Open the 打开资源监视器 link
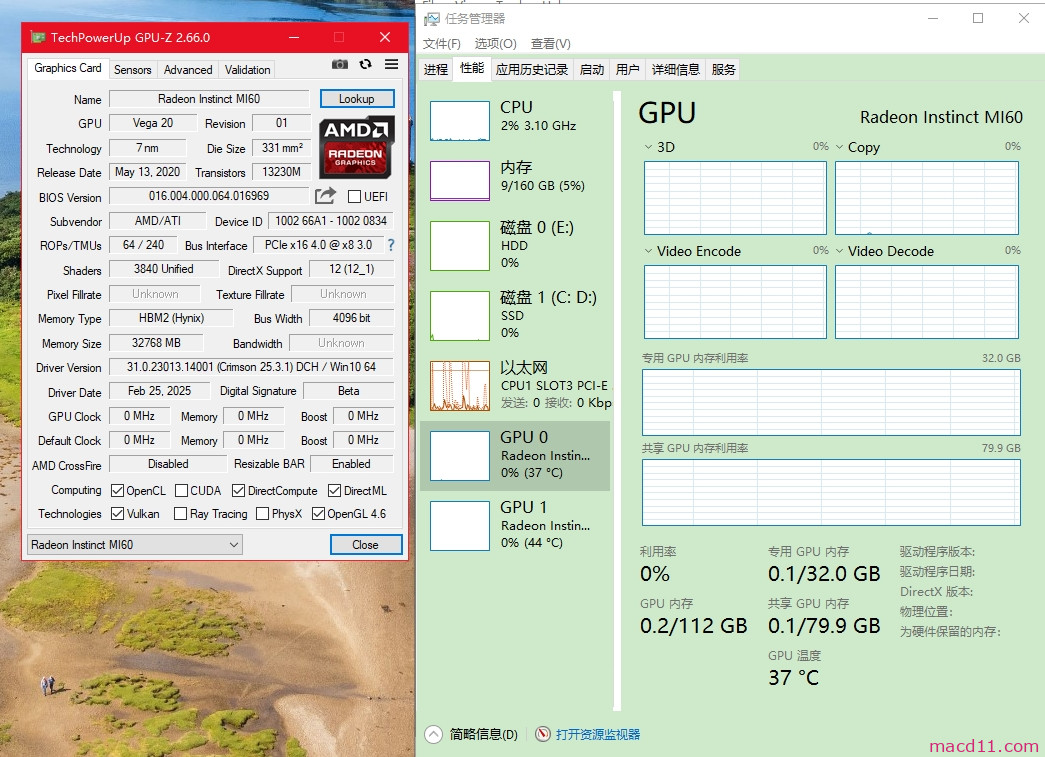Screen dimensions: 1045x757 (x=598, y=734)
